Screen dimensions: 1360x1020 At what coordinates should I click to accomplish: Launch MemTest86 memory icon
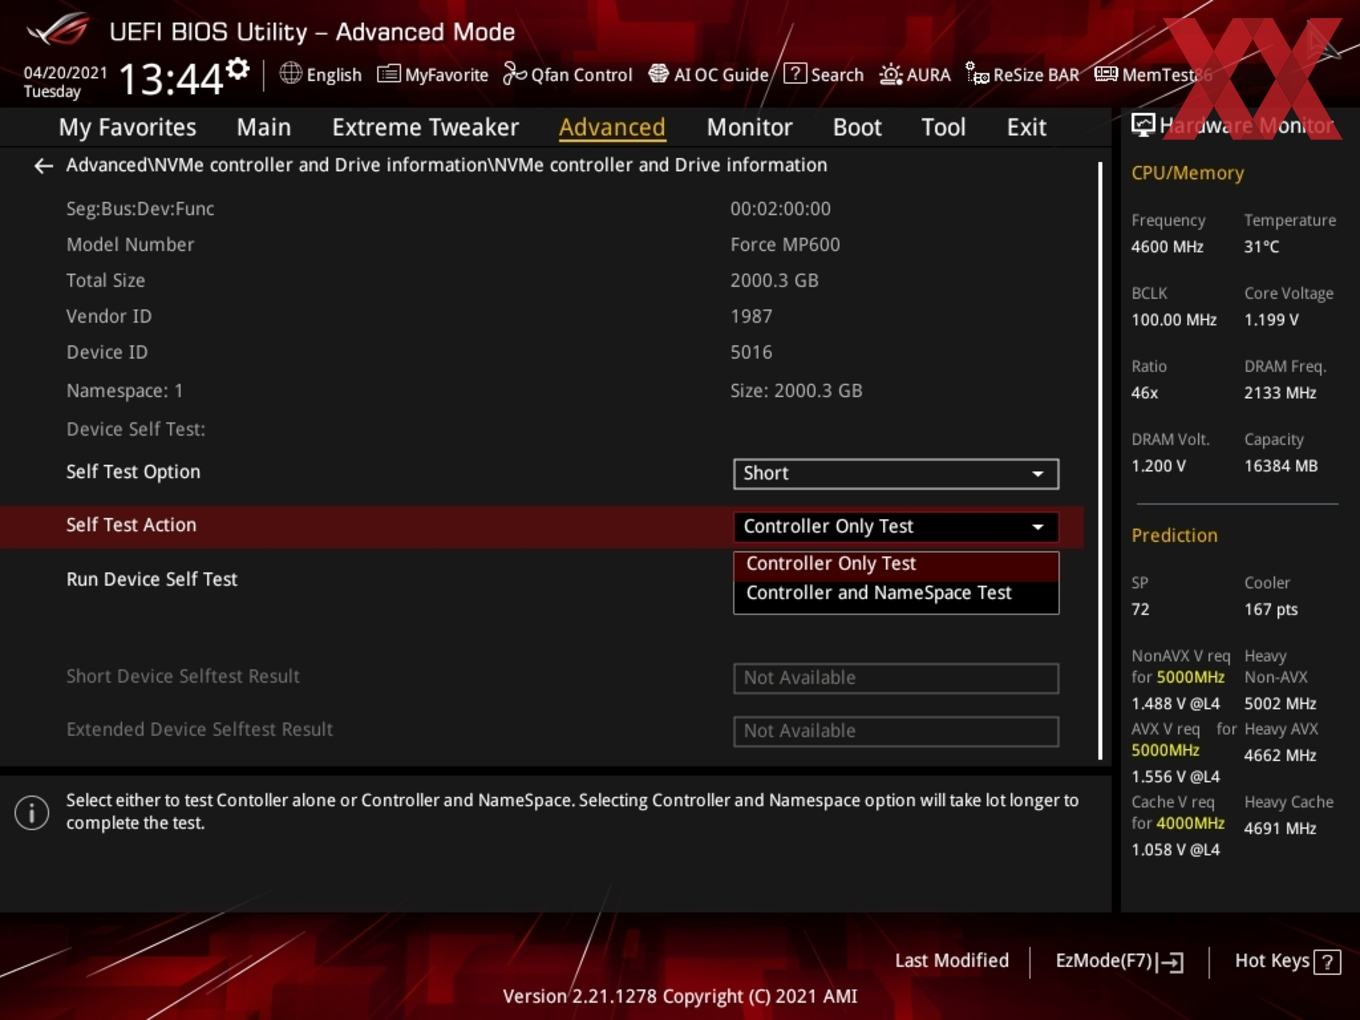1105,74
